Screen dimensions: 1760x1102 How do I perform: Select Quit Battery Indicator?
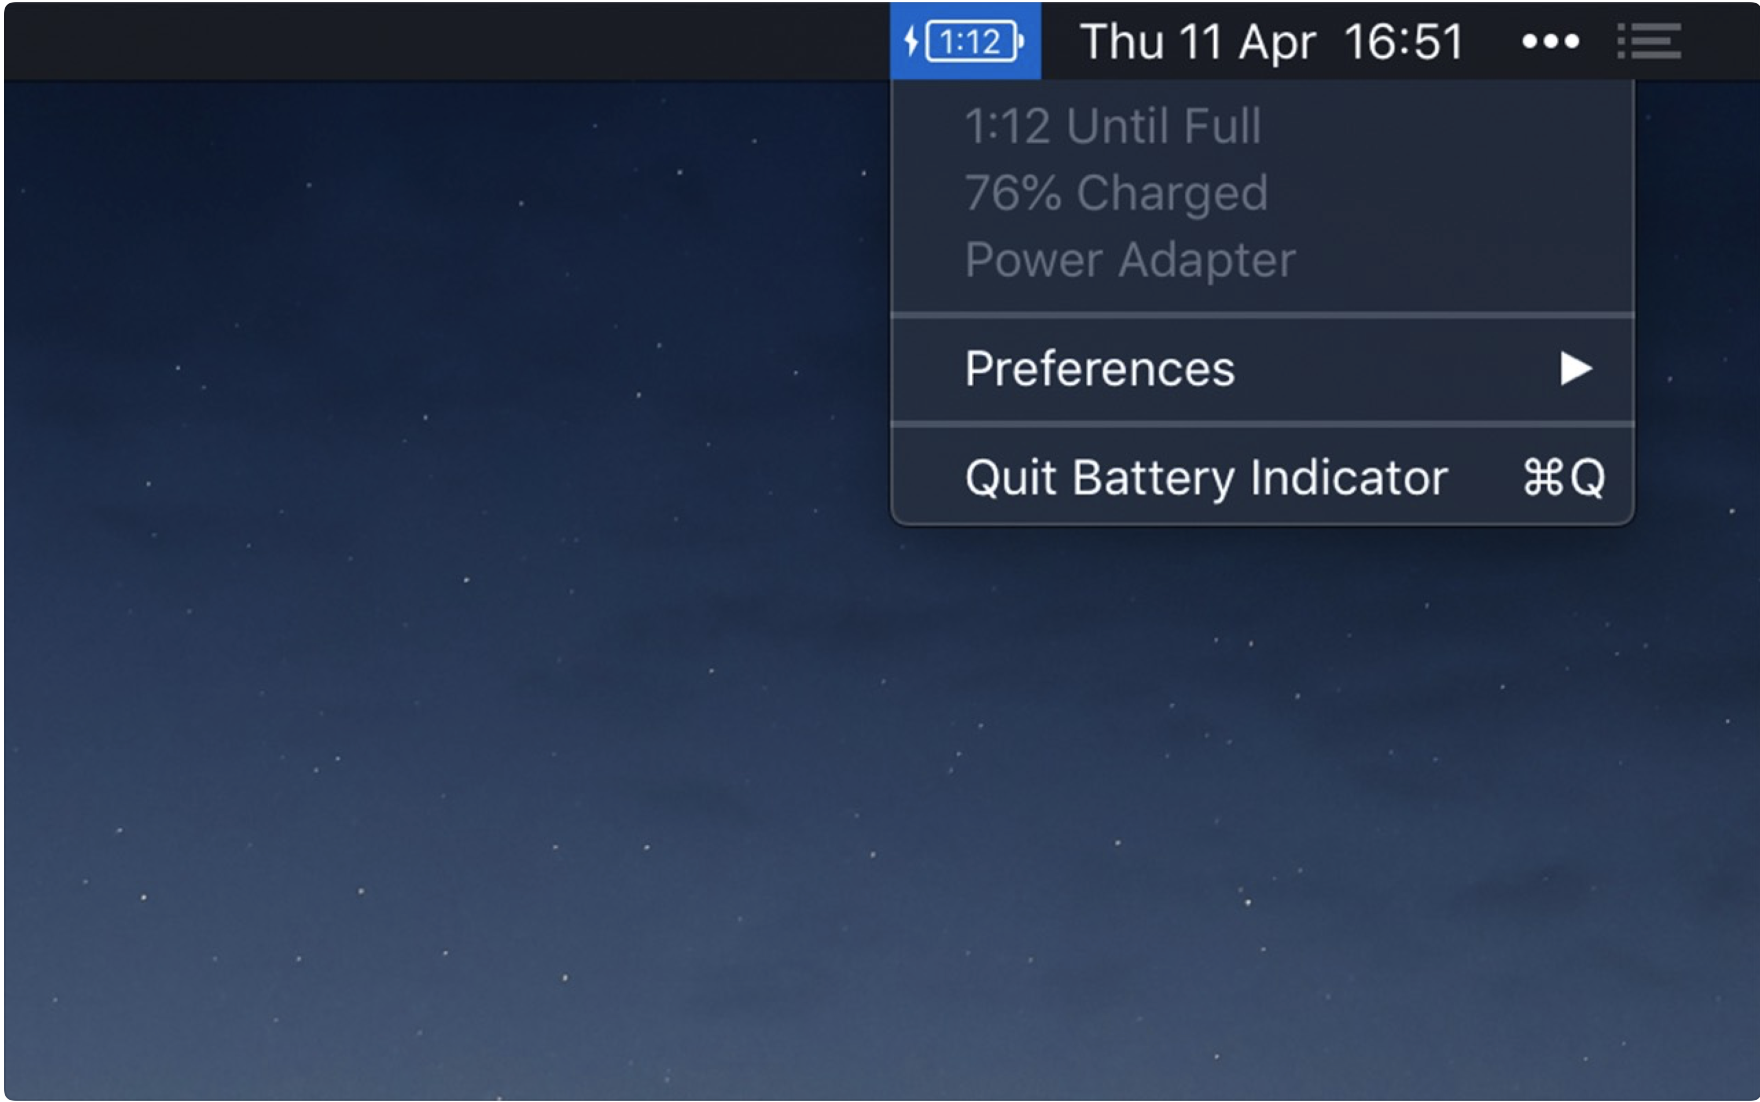1262,477
